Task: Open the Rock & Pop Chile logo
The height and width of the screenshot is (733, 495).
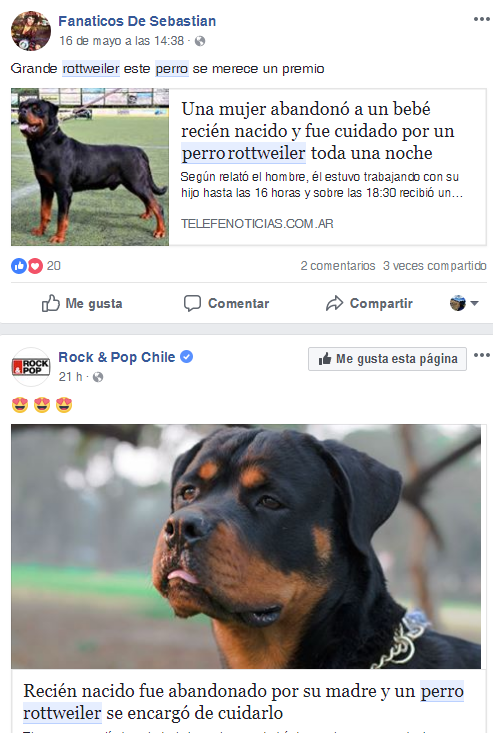Action: (x=31, y=367)
